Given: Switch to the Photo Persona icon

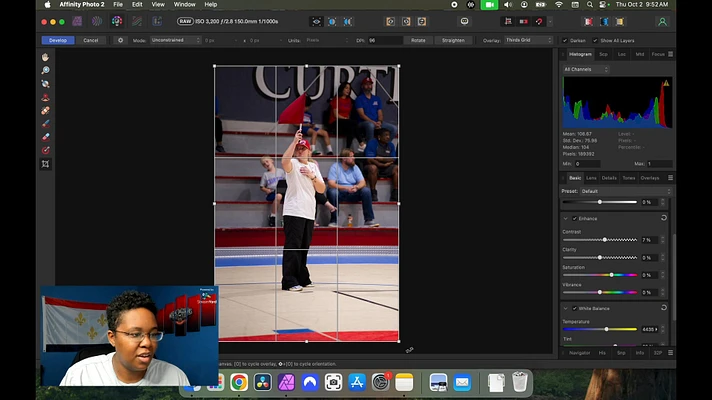Looking at the screenshot, I should [77, 21].
